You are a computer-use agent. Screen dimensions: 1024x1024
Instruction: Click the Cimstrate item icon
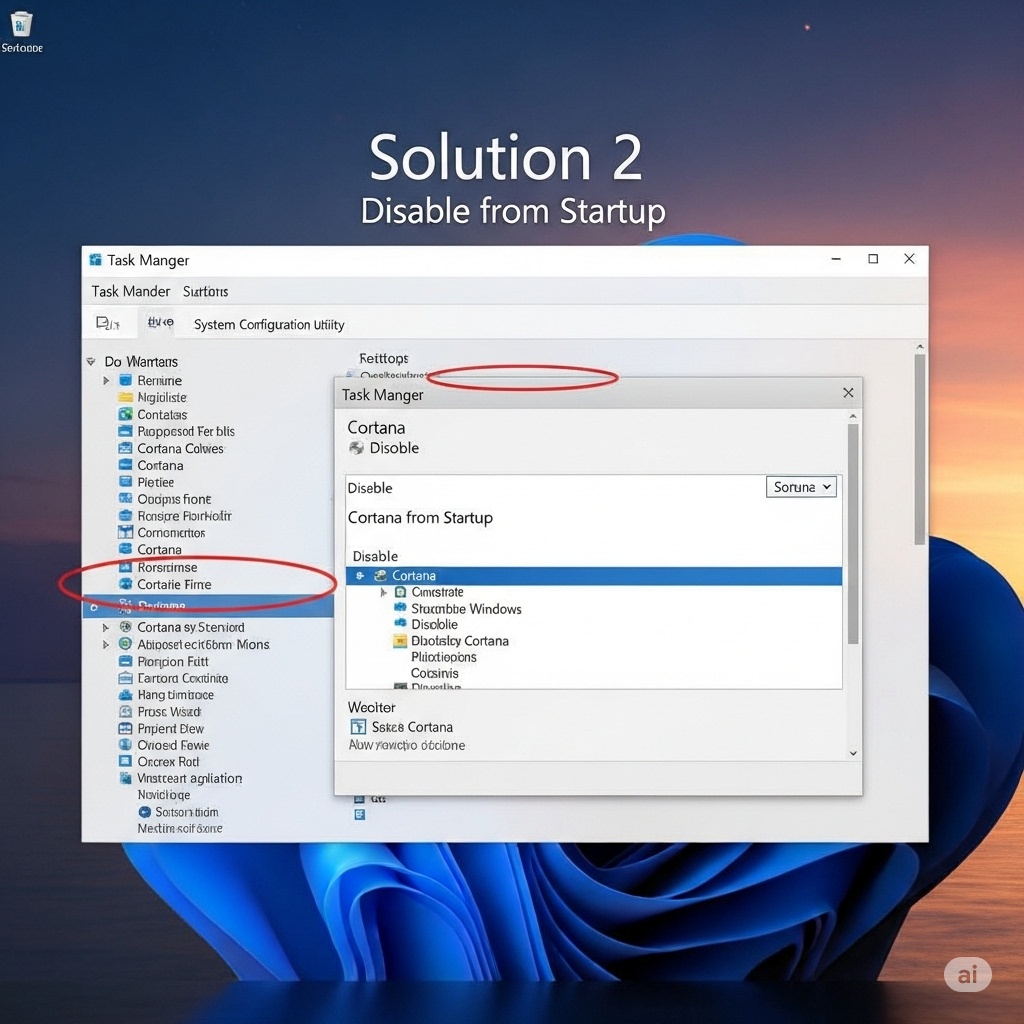coord(400,592)
